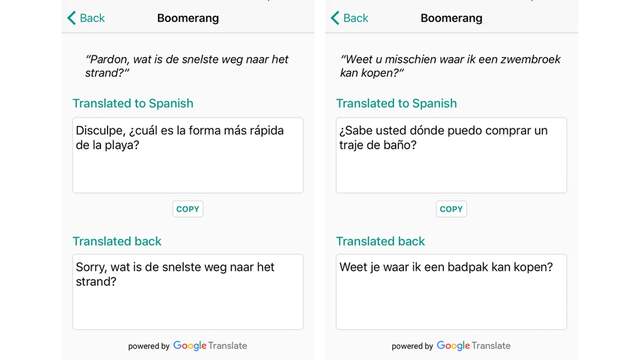
Task: Click the badpak translated-back text box
Action: 451,292
